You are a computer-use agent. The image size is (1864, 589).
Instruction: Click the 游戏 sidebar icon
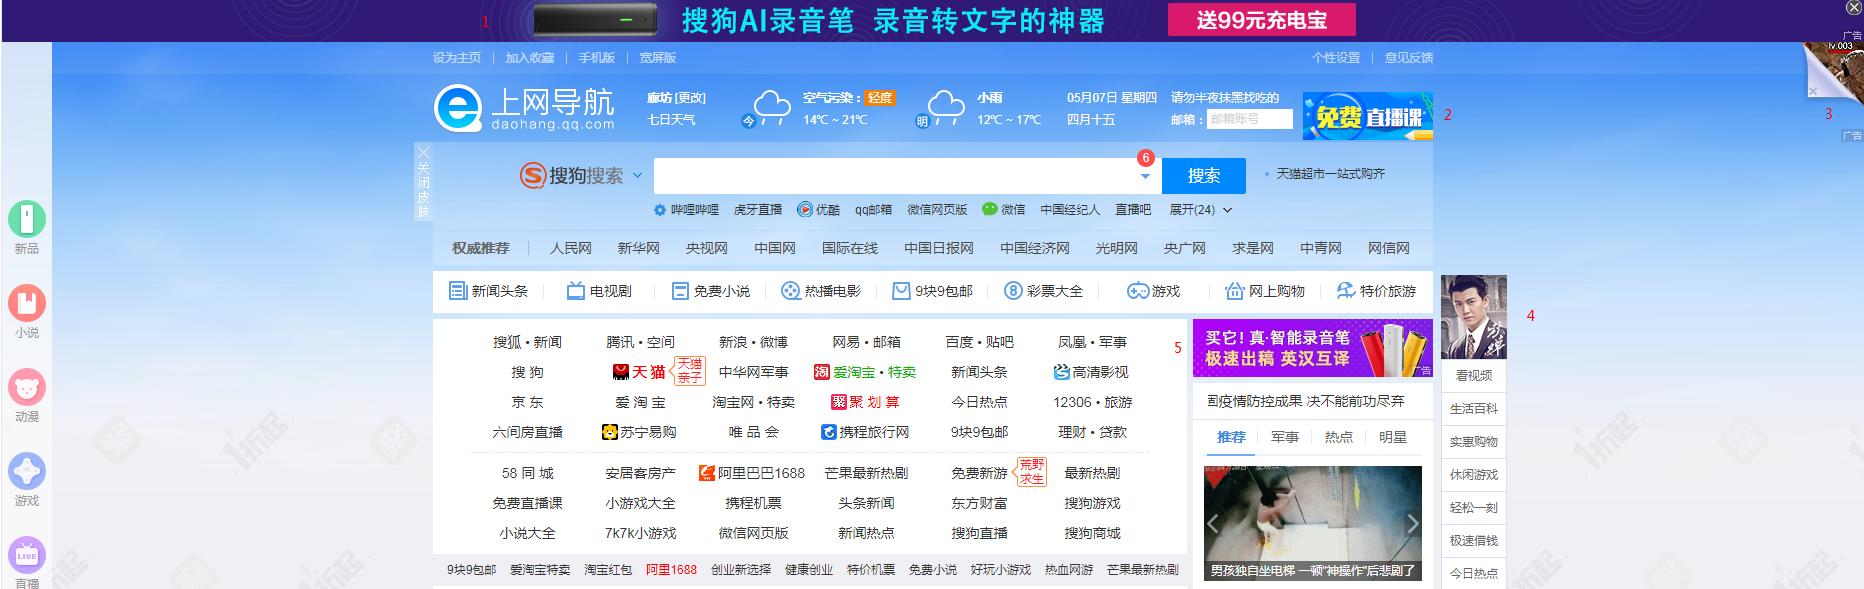point(27,471)
